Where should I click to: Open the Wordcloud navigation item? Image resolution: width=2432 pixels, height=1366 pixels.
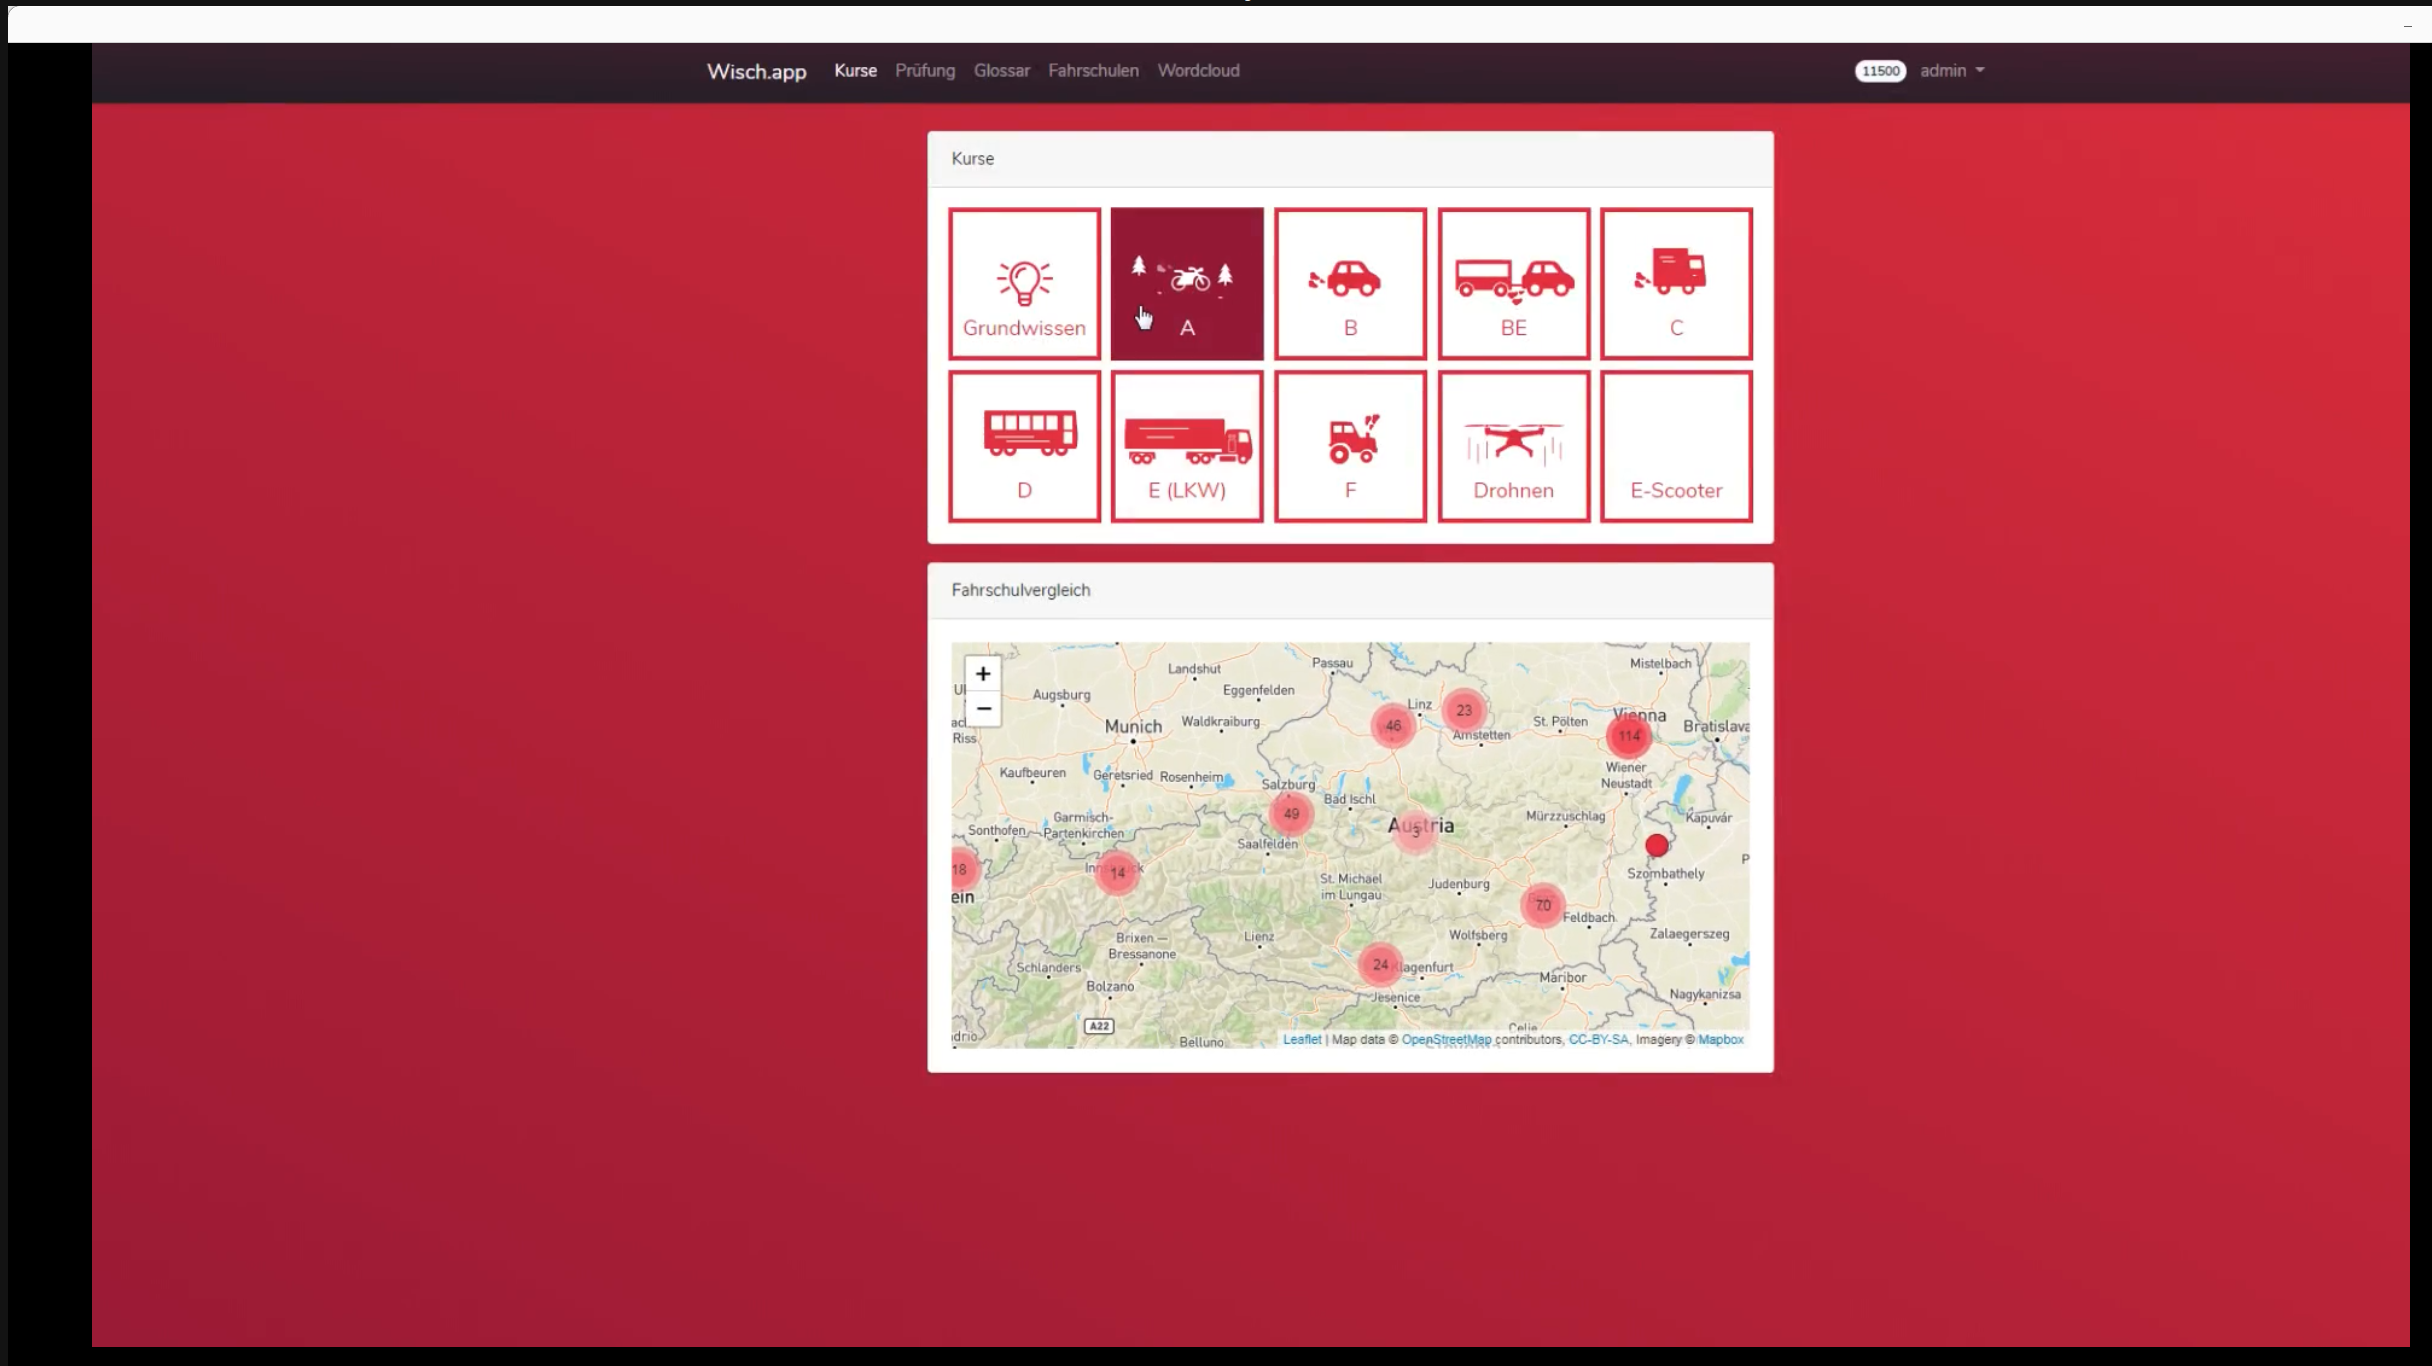click(1198, 71)
